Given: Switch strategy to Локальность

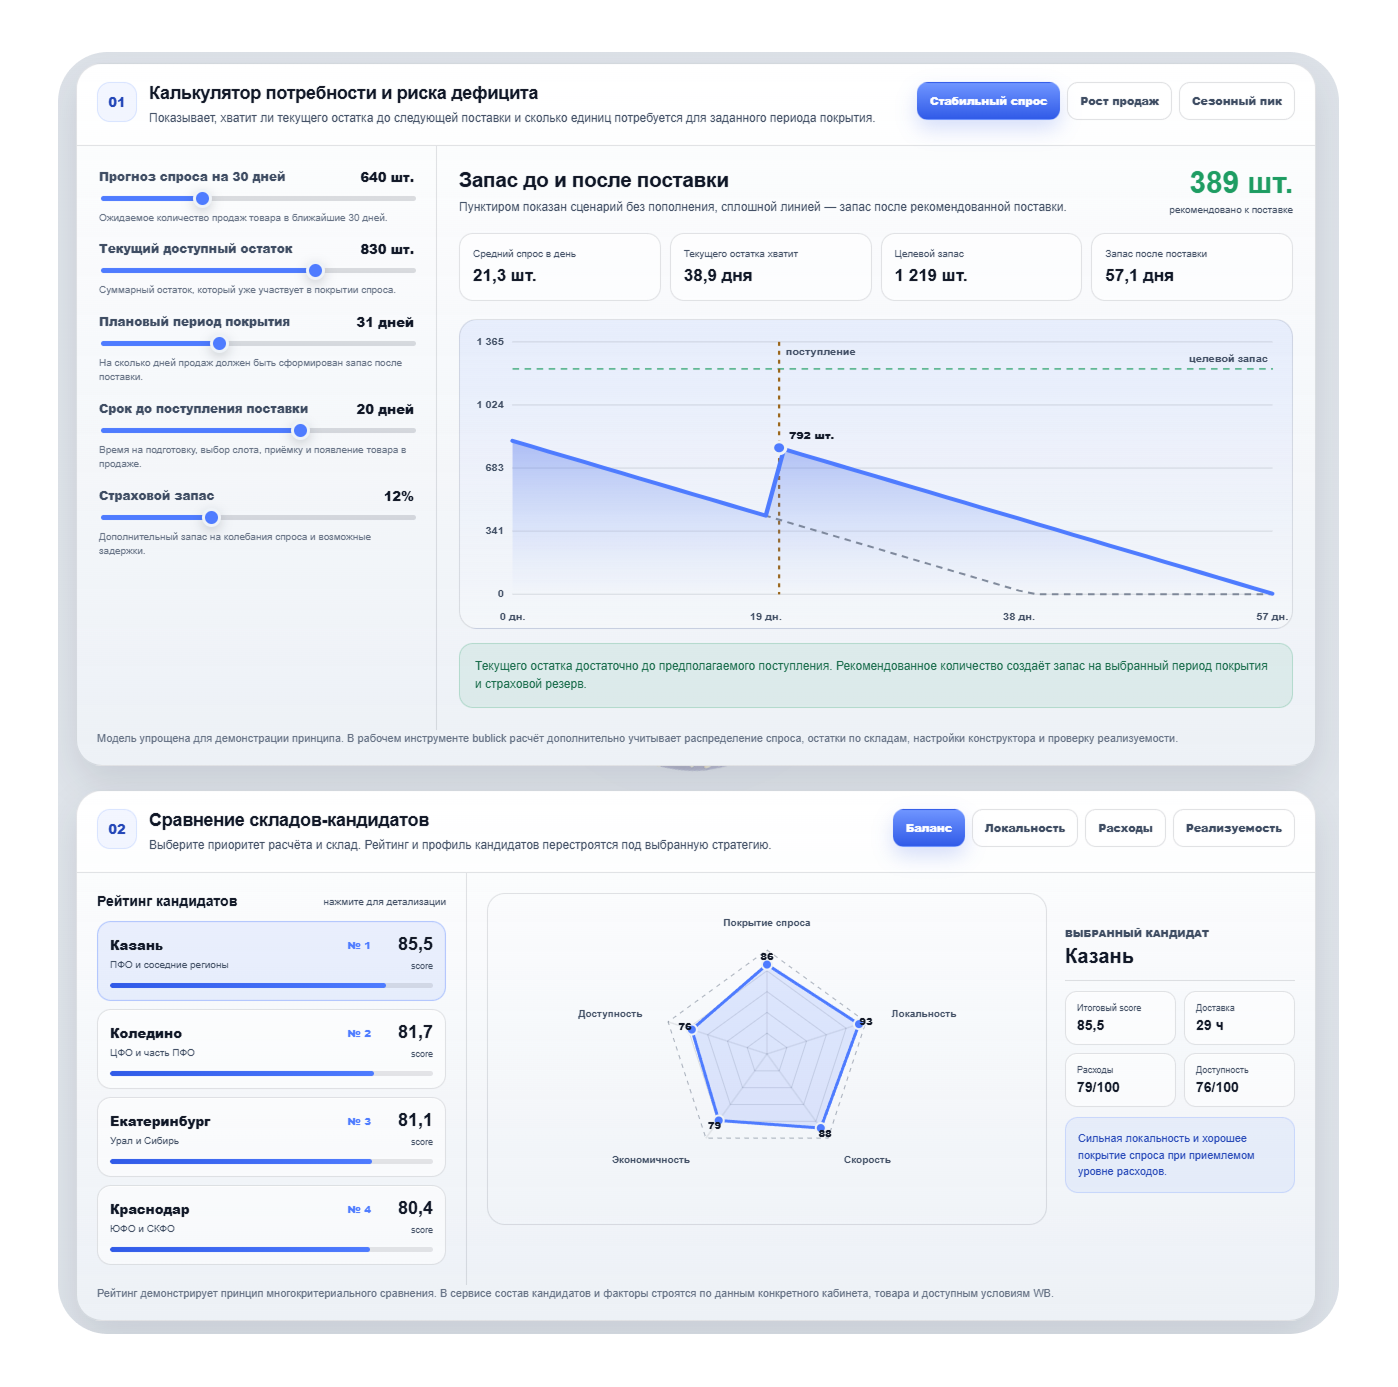Looking at the screenshot, I should (1025, 828).
